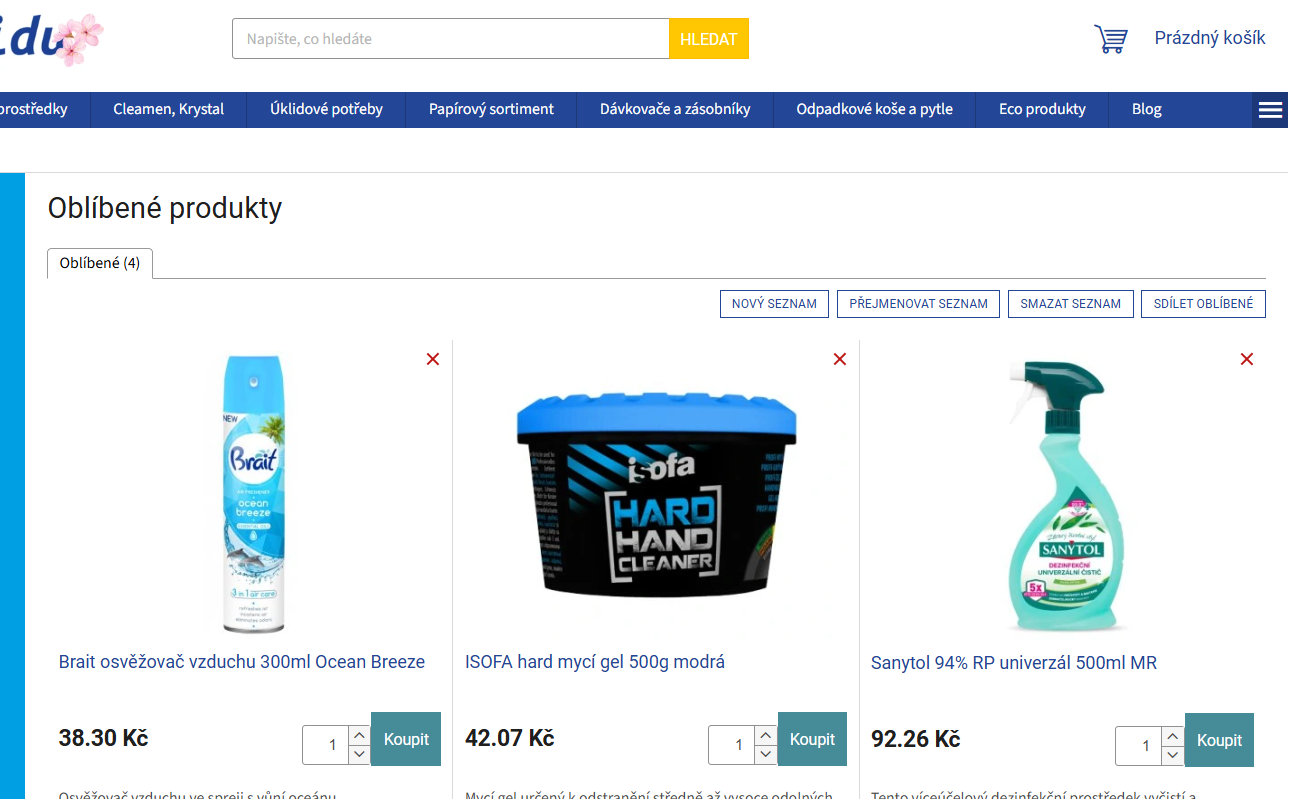Buy the Sanytol cleaner with Koupit

[x=1219, y=740]
